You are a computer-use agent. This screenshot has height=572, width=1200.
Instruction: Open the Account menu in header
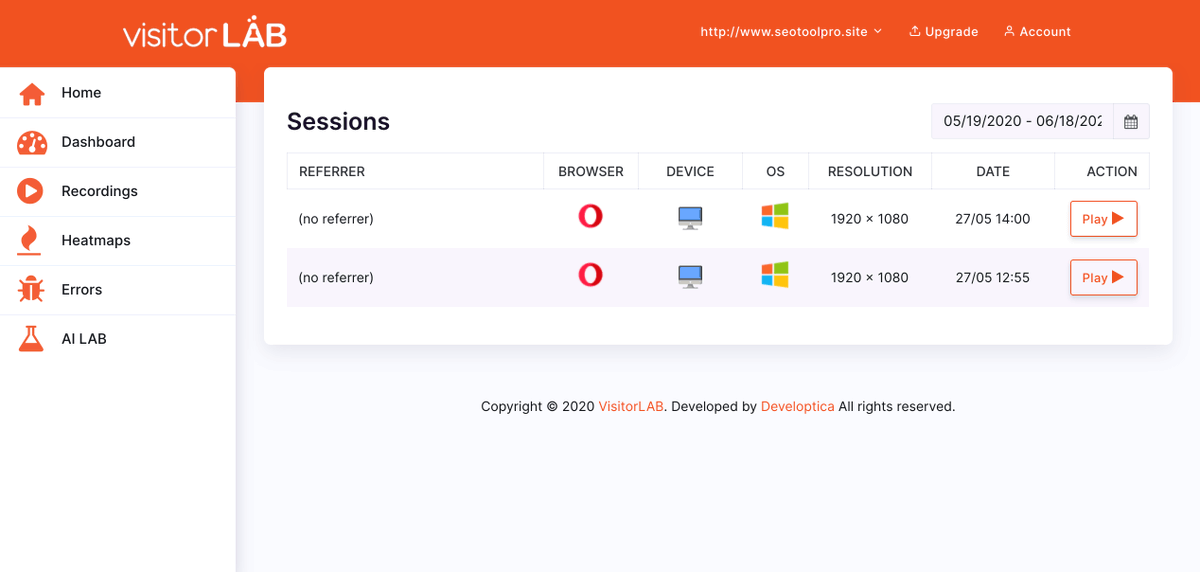tap(1037, 32)
